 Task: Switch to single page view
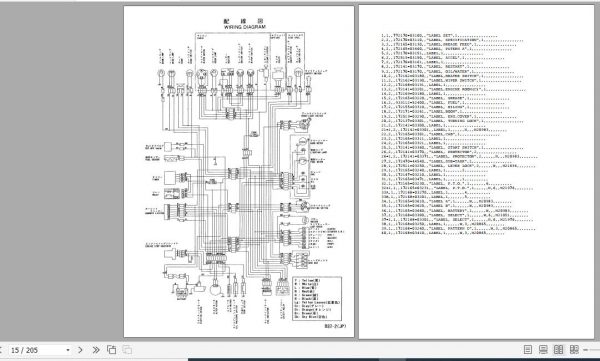pyautogui.click(x=528, y=350)
